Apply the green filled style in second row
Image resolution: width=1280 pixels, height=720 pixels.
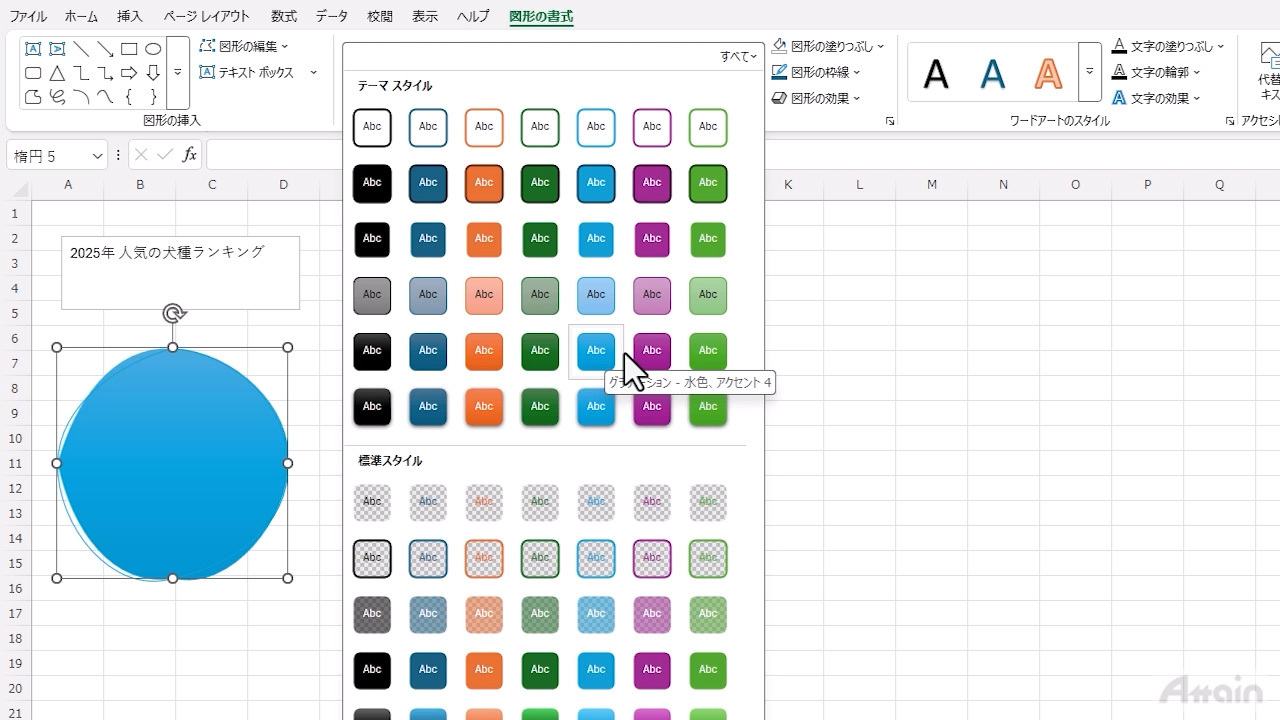[x=540, y=183]
